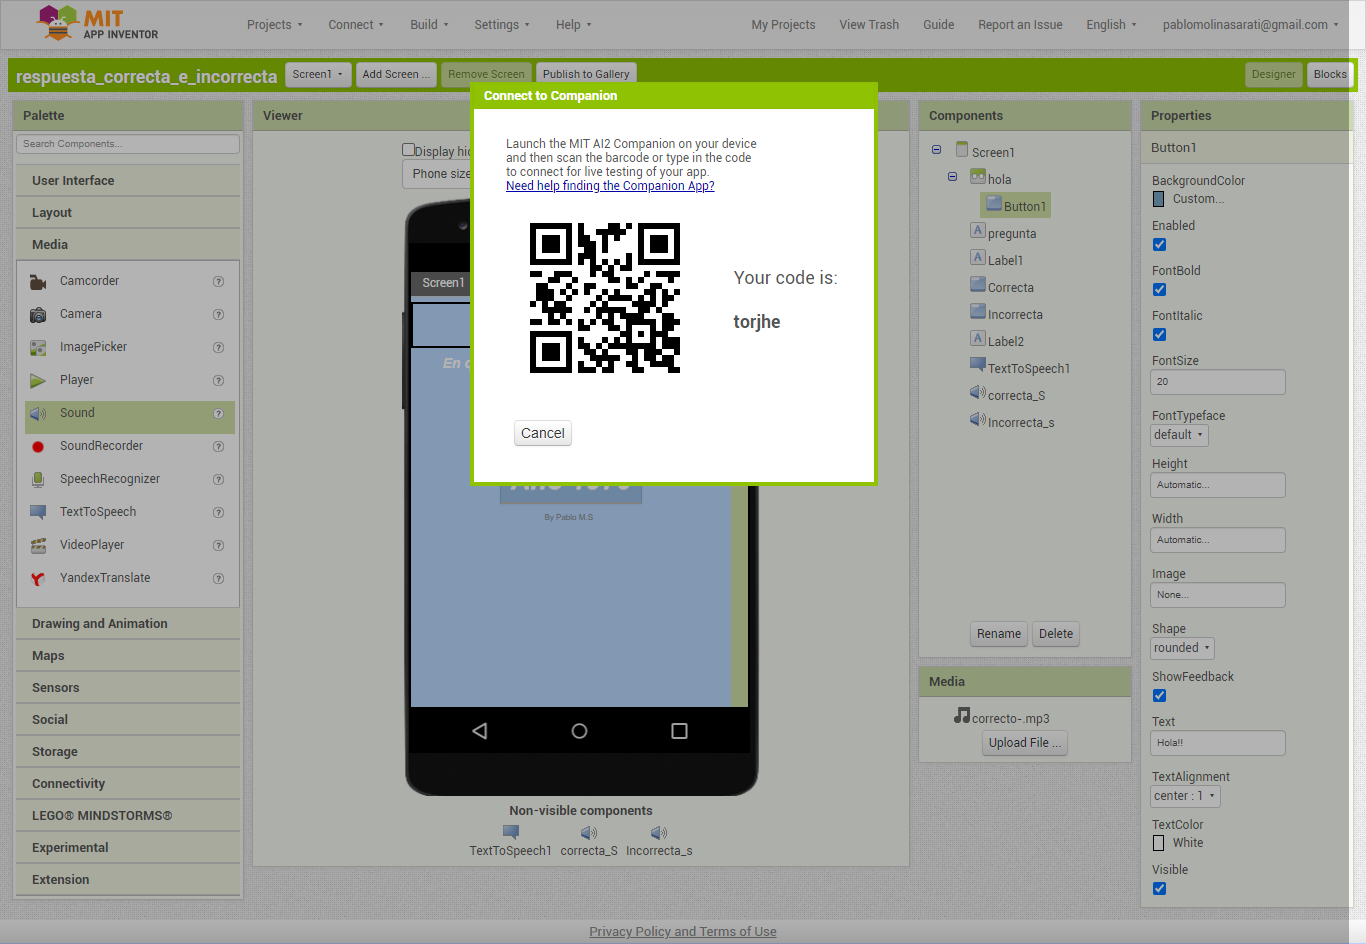Click the FontSize input field
Viewport: 1366px width, 944px height.
[x=1218, y=382]
